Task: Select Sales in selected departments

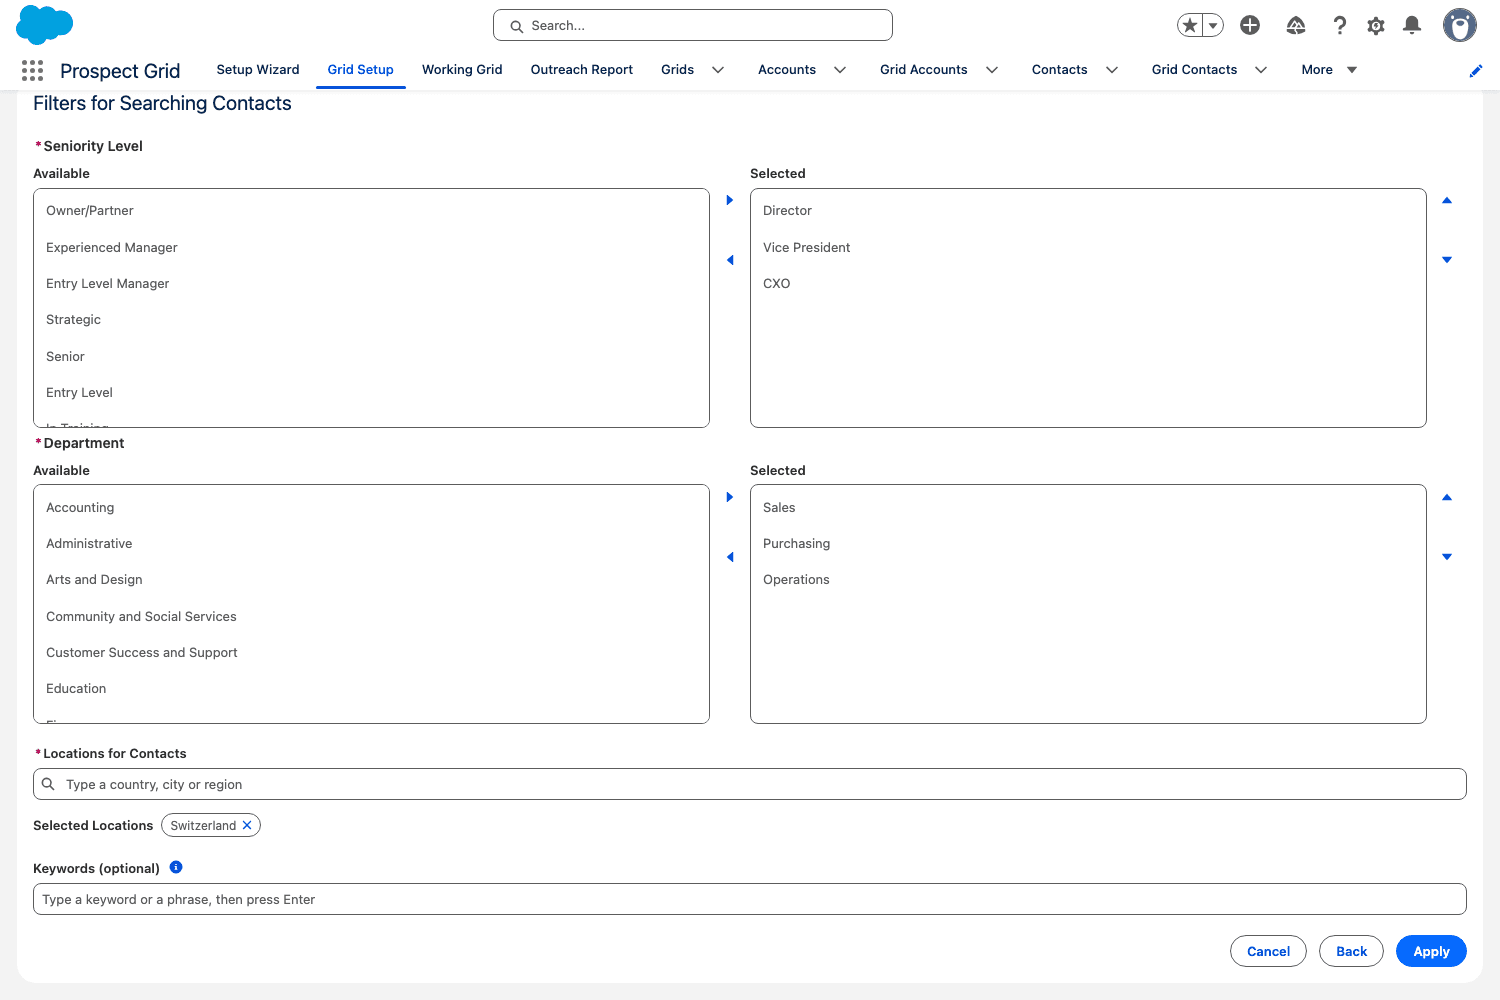Action: tap(1088, 508)
